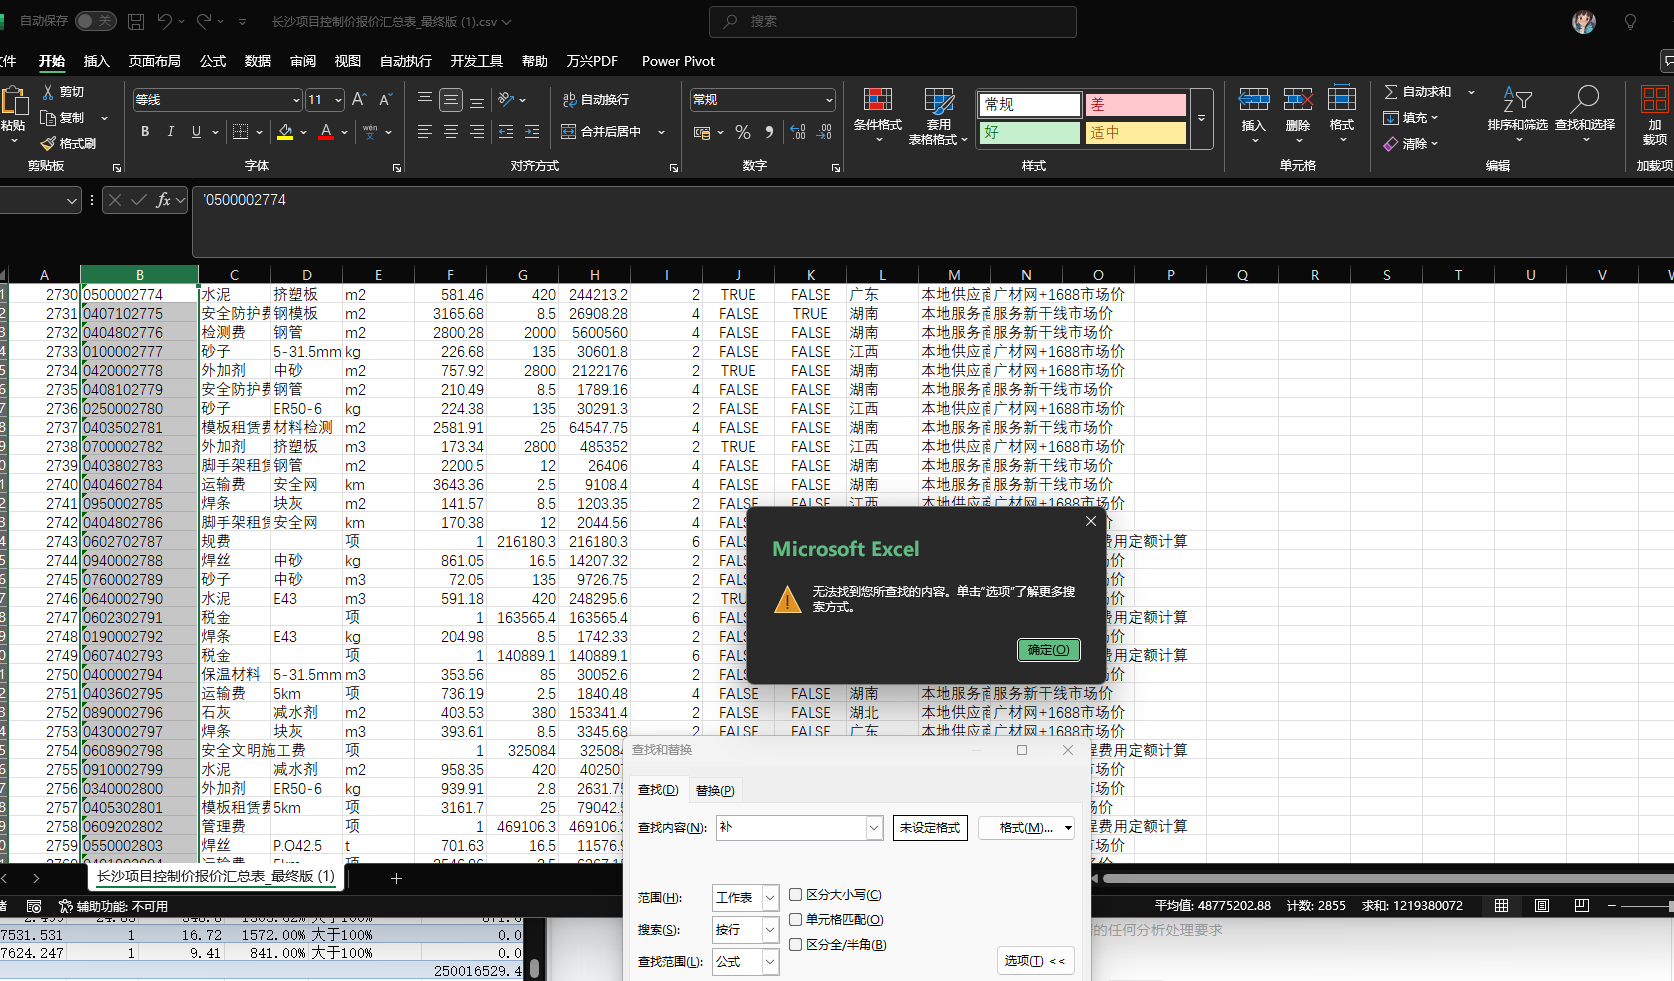Image resolution: width=1674 pixels, height=981 pixels.
Task: Open the Clear (清除) command
Action: 1411,144
